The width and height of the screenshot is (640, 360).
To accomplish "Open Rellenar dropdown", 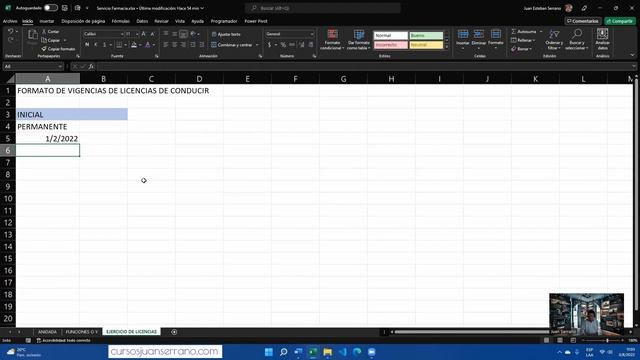I will (523, 40).
